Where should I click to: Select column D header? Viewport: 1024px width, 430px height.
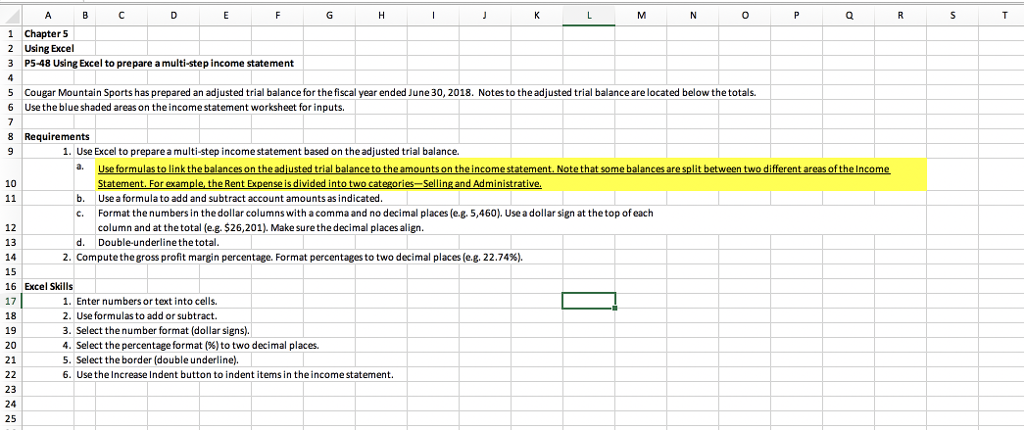click(x=173, y=18)
